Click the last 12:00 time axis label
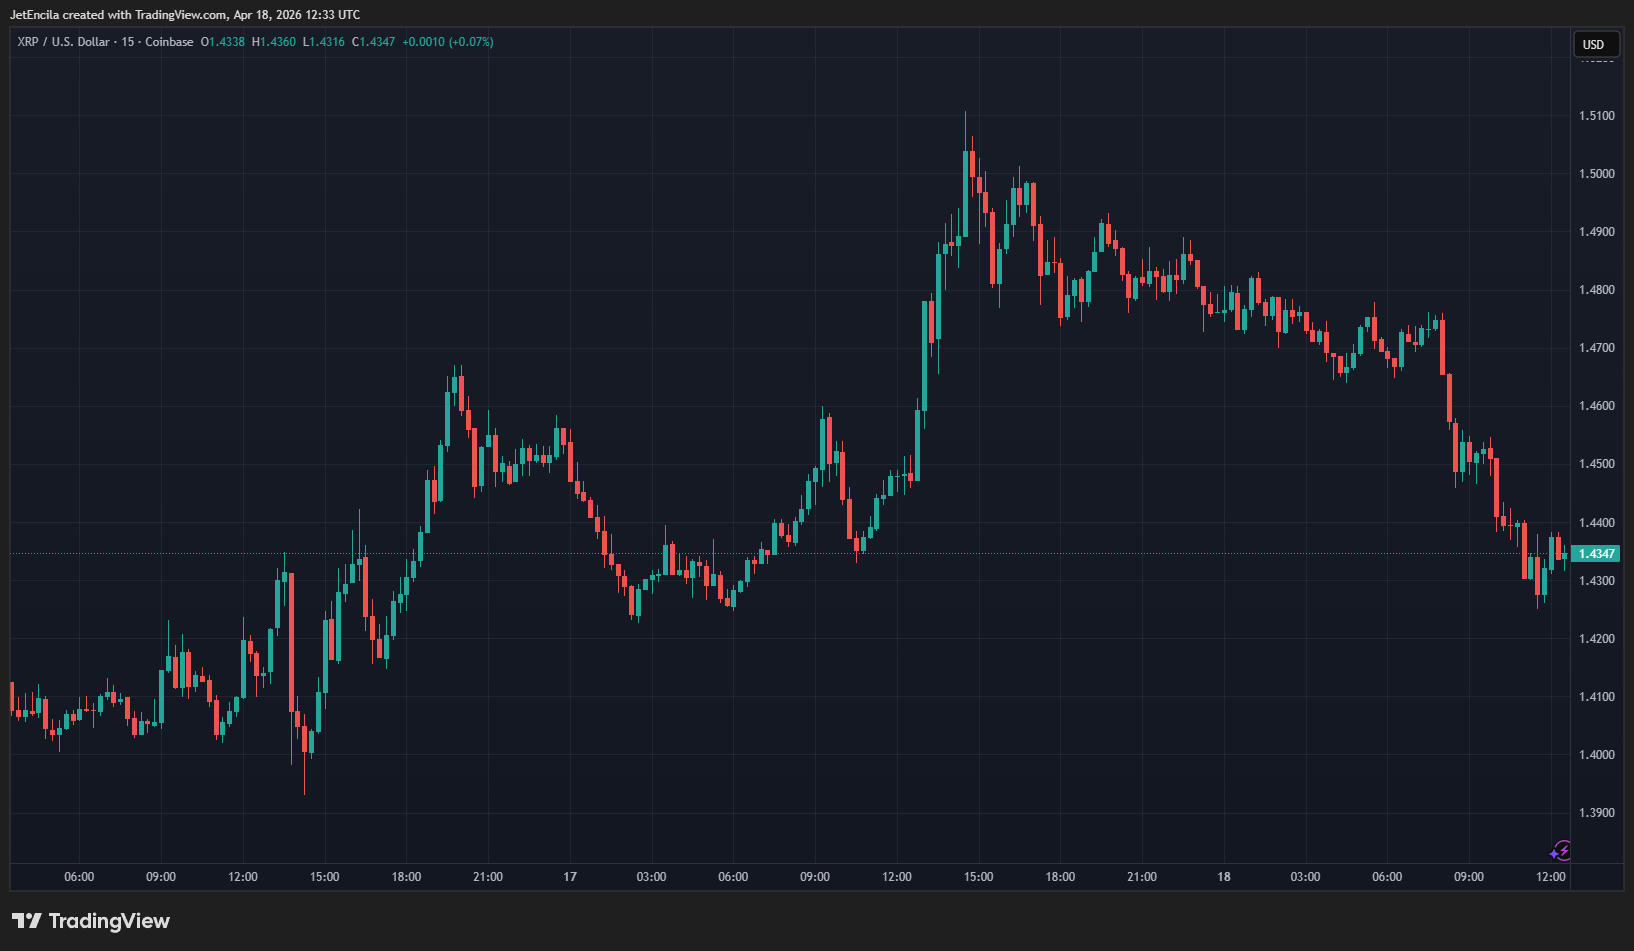 pos(1551,877)
